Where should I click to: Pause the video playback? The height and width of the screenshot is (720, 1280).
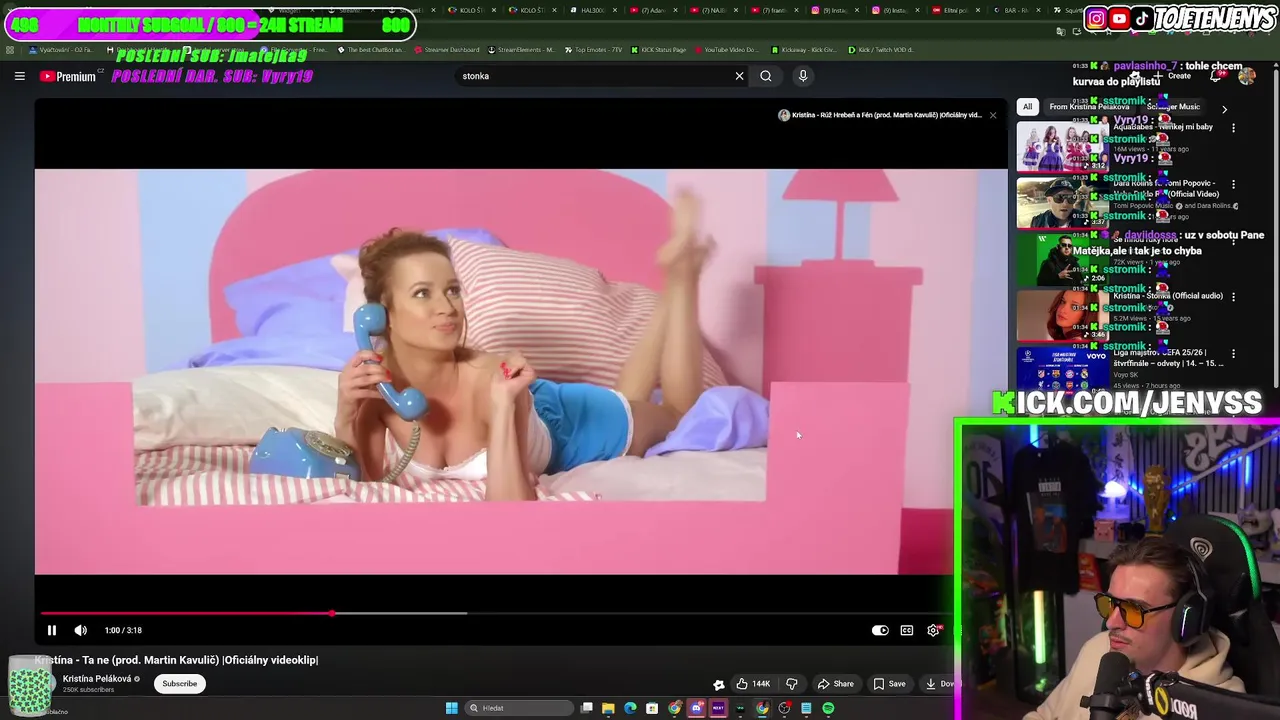pyautogui.click(x=52, y=630)
